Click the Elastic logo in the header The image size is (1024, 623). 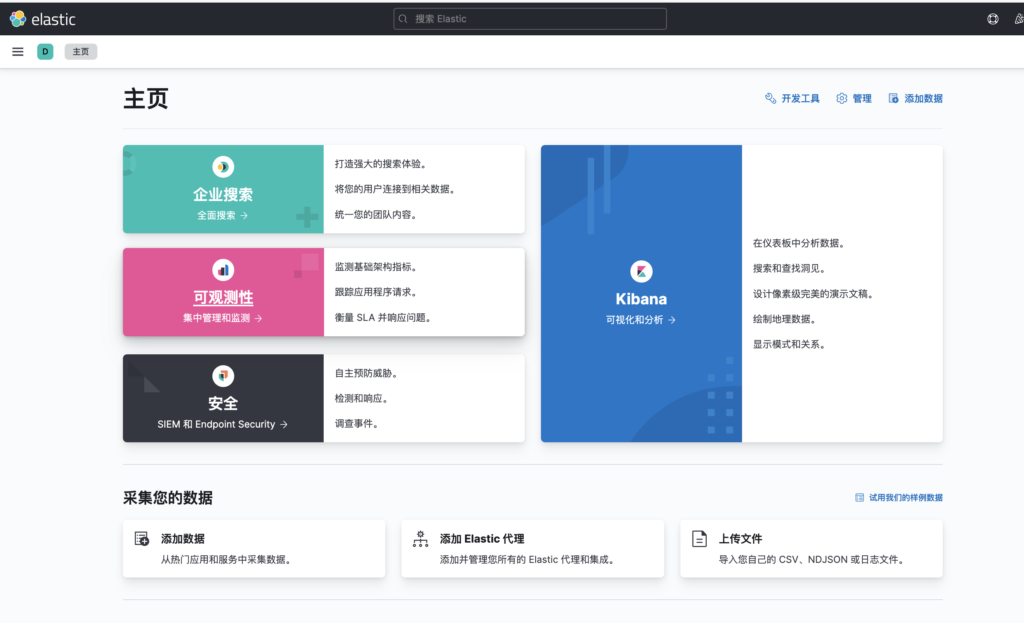(x=43, y=19)
